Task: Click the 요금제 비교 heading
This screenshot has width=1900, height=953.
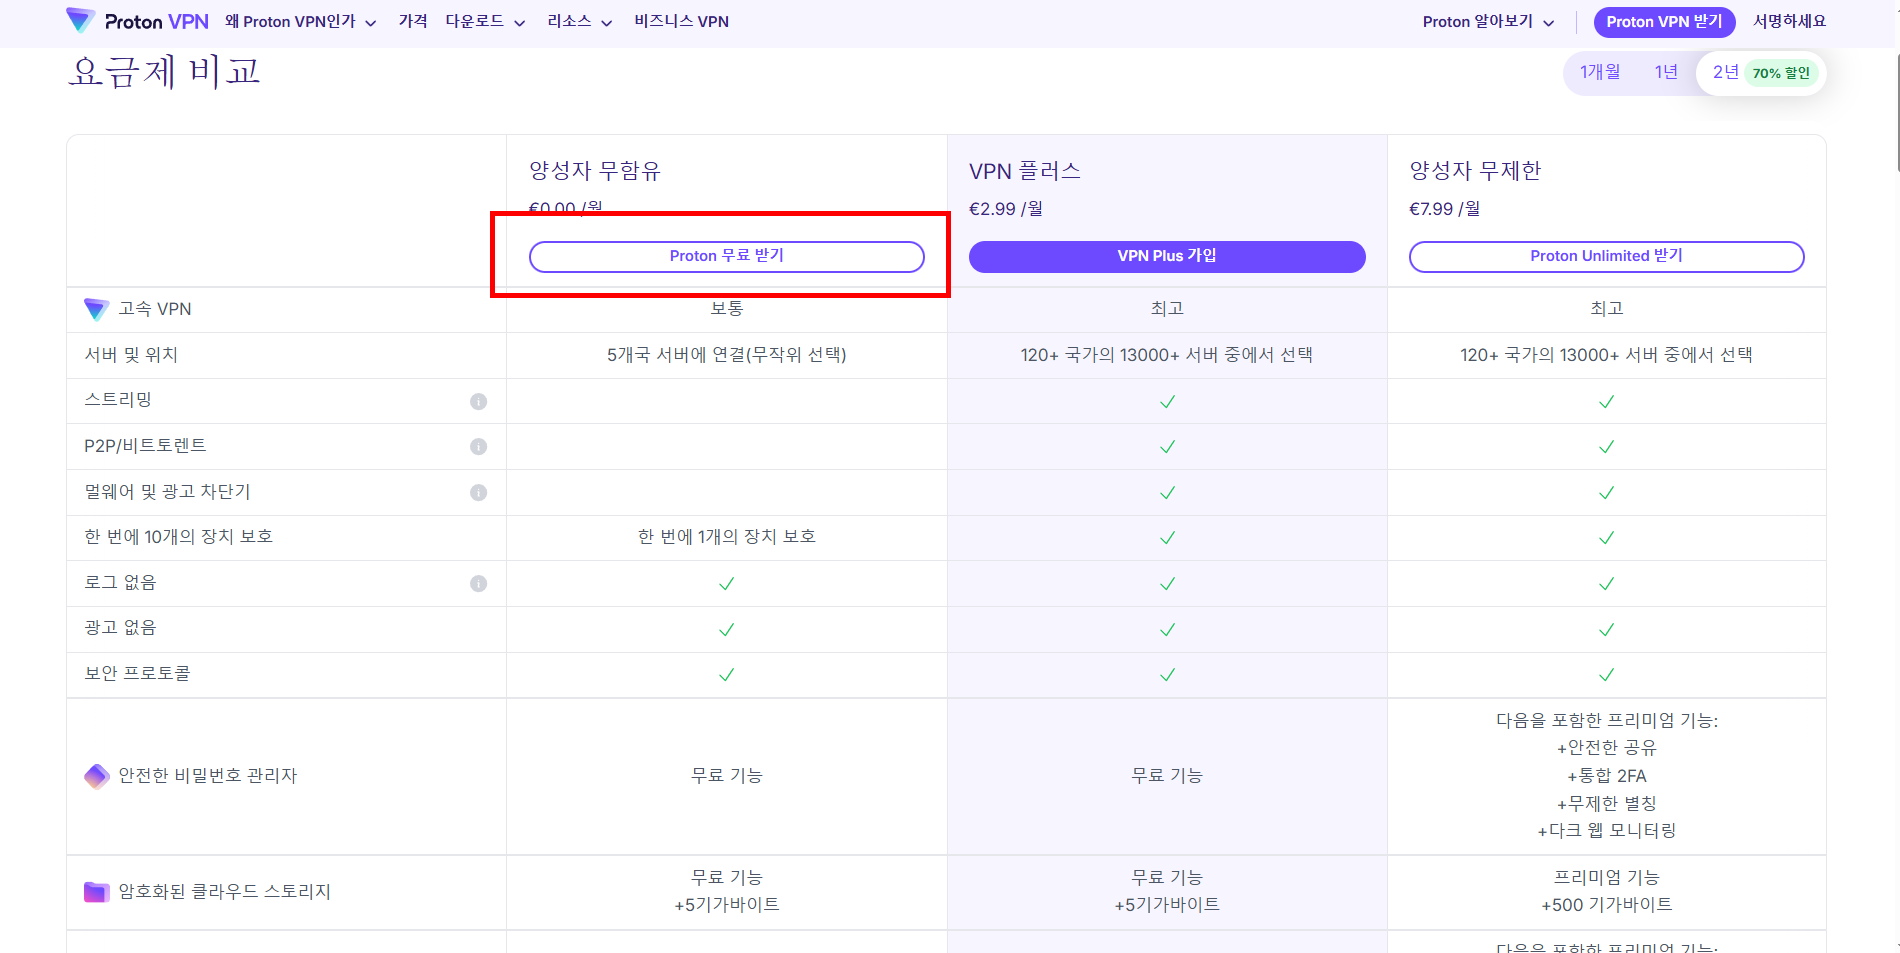Action: [164, 72]
